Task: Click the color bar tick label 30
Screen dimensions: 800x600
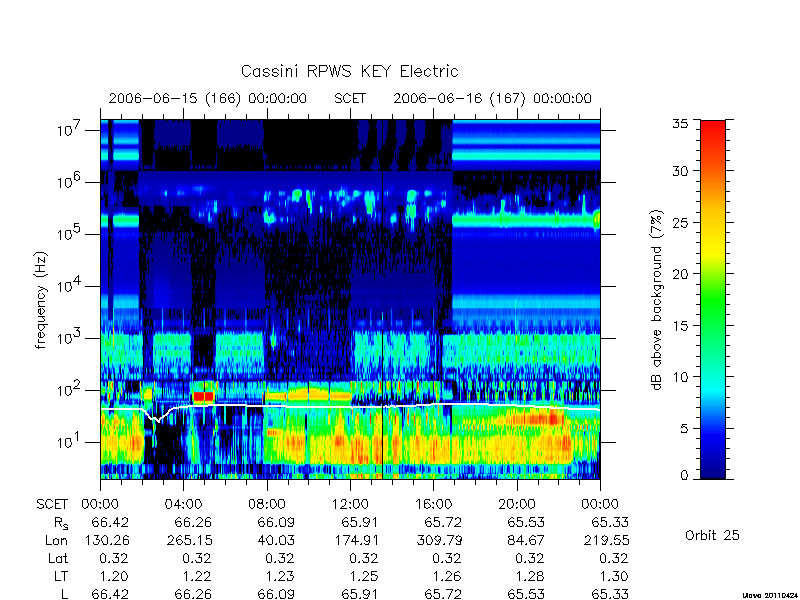Action: (680, 171)
